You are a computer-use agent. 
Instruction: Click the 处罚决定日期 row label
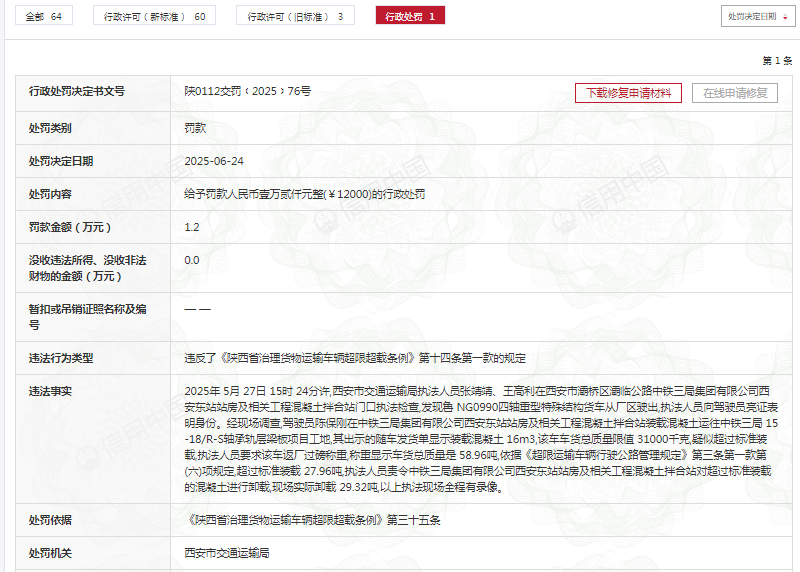[61, 161]
